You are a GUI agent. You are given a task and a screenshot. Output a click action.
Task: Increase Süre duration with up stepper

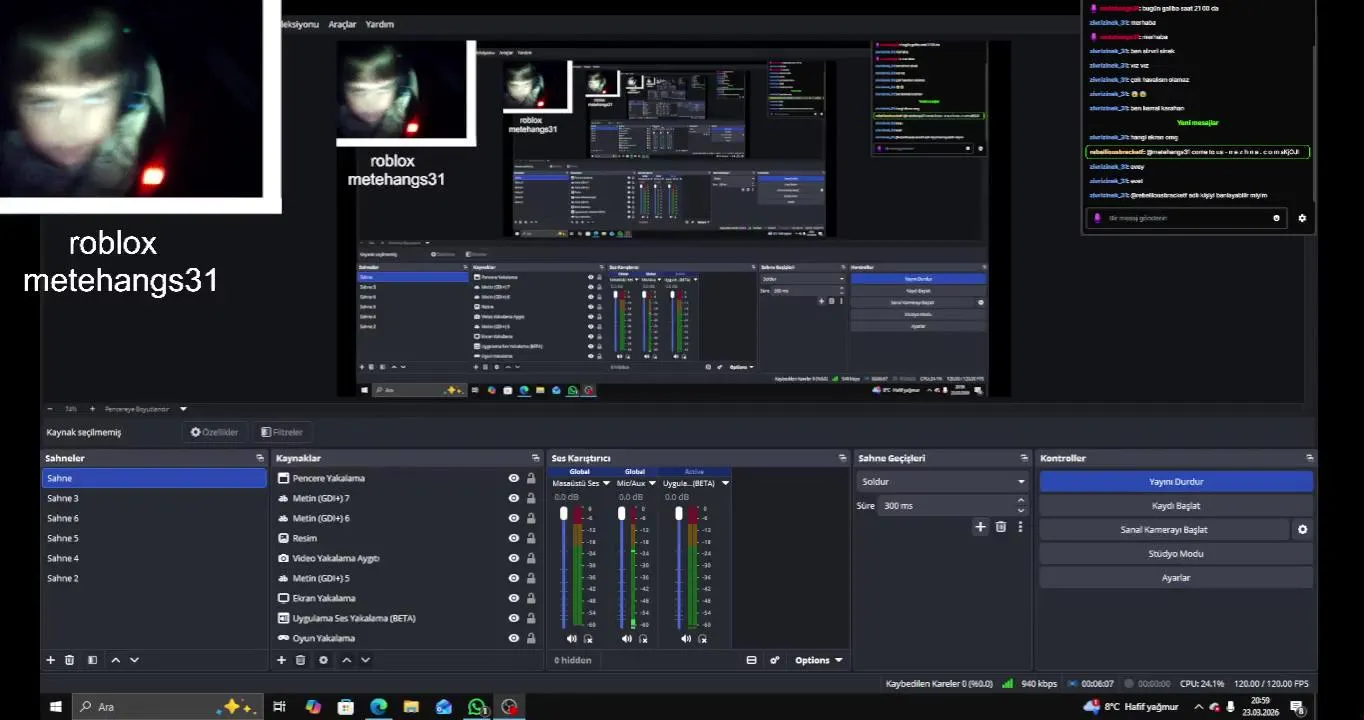(x=1021, y=500)
